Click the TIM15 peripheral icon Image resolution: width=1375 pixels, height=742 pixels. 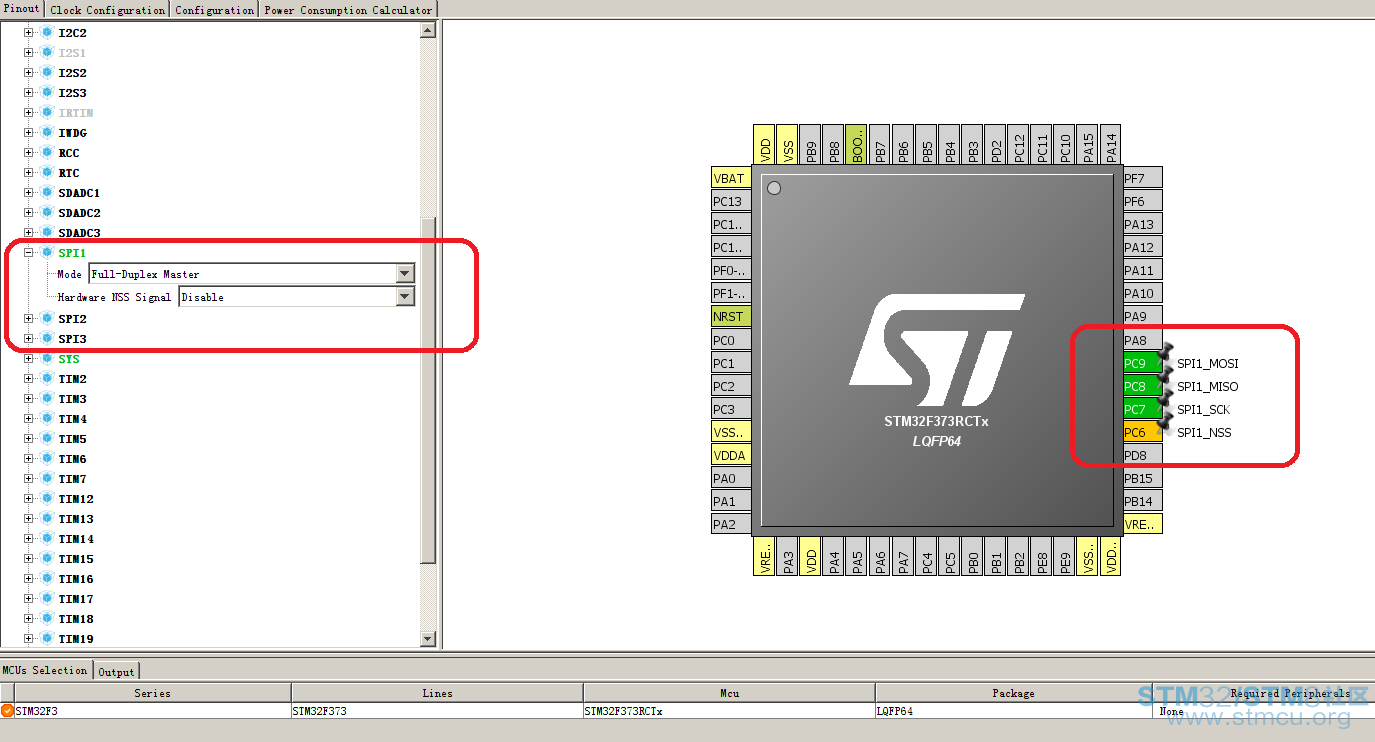pos(46,559)
